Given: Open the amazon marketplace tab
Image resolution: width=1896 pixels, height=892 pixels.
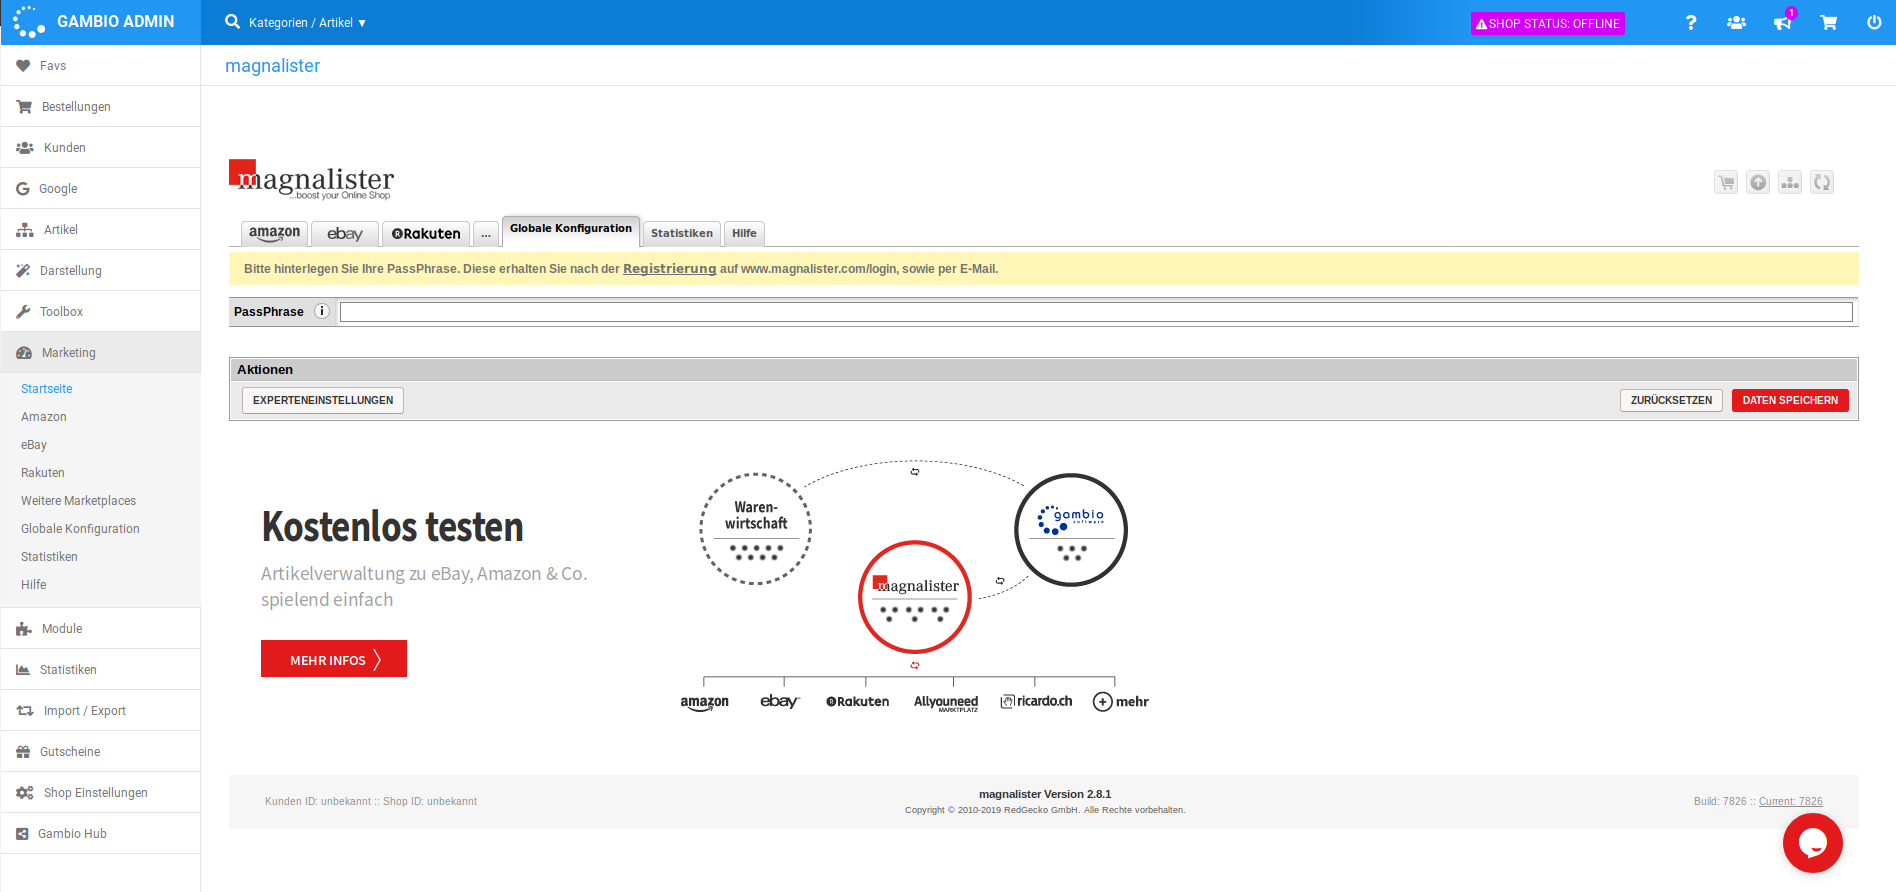Looking at the screenshot, I should [x=274, y=233].
